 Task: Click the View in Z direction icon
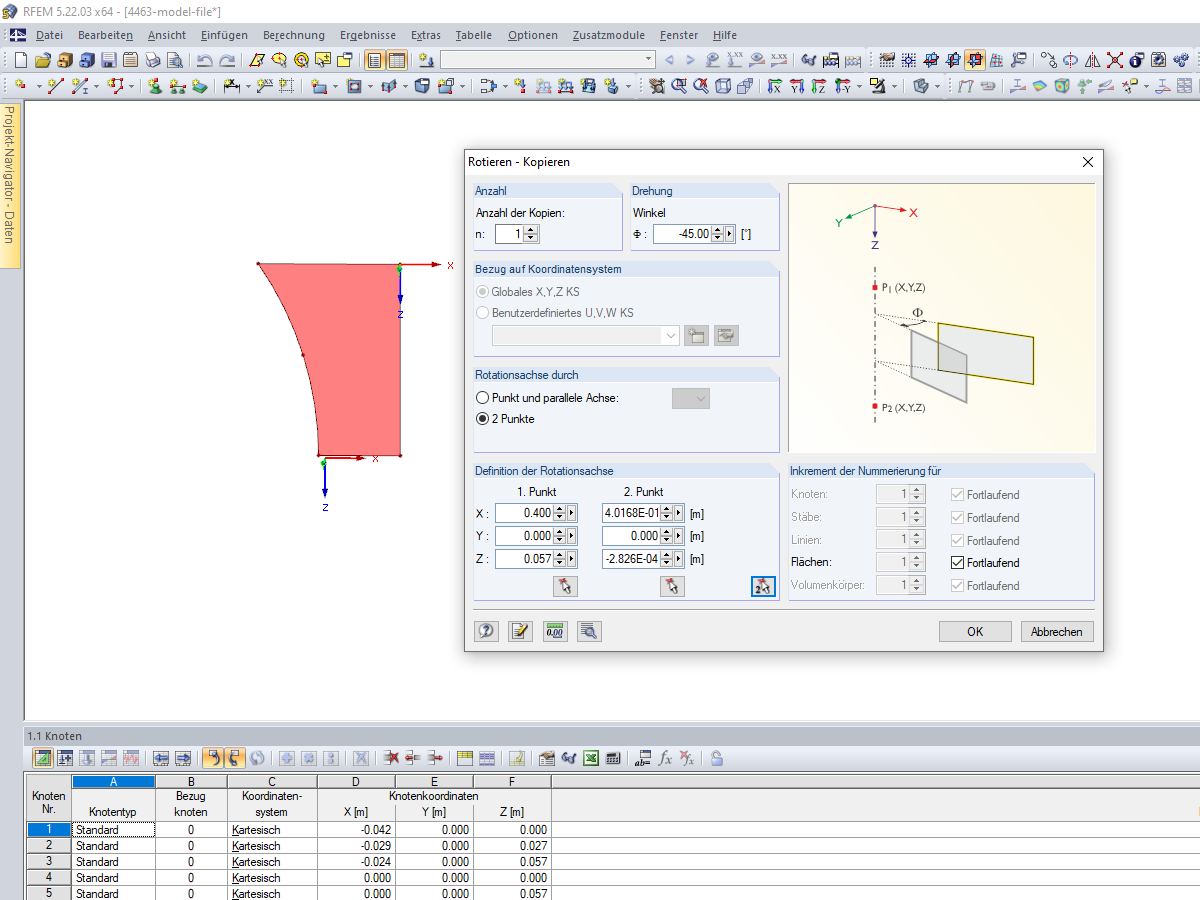tap(818, 86)
